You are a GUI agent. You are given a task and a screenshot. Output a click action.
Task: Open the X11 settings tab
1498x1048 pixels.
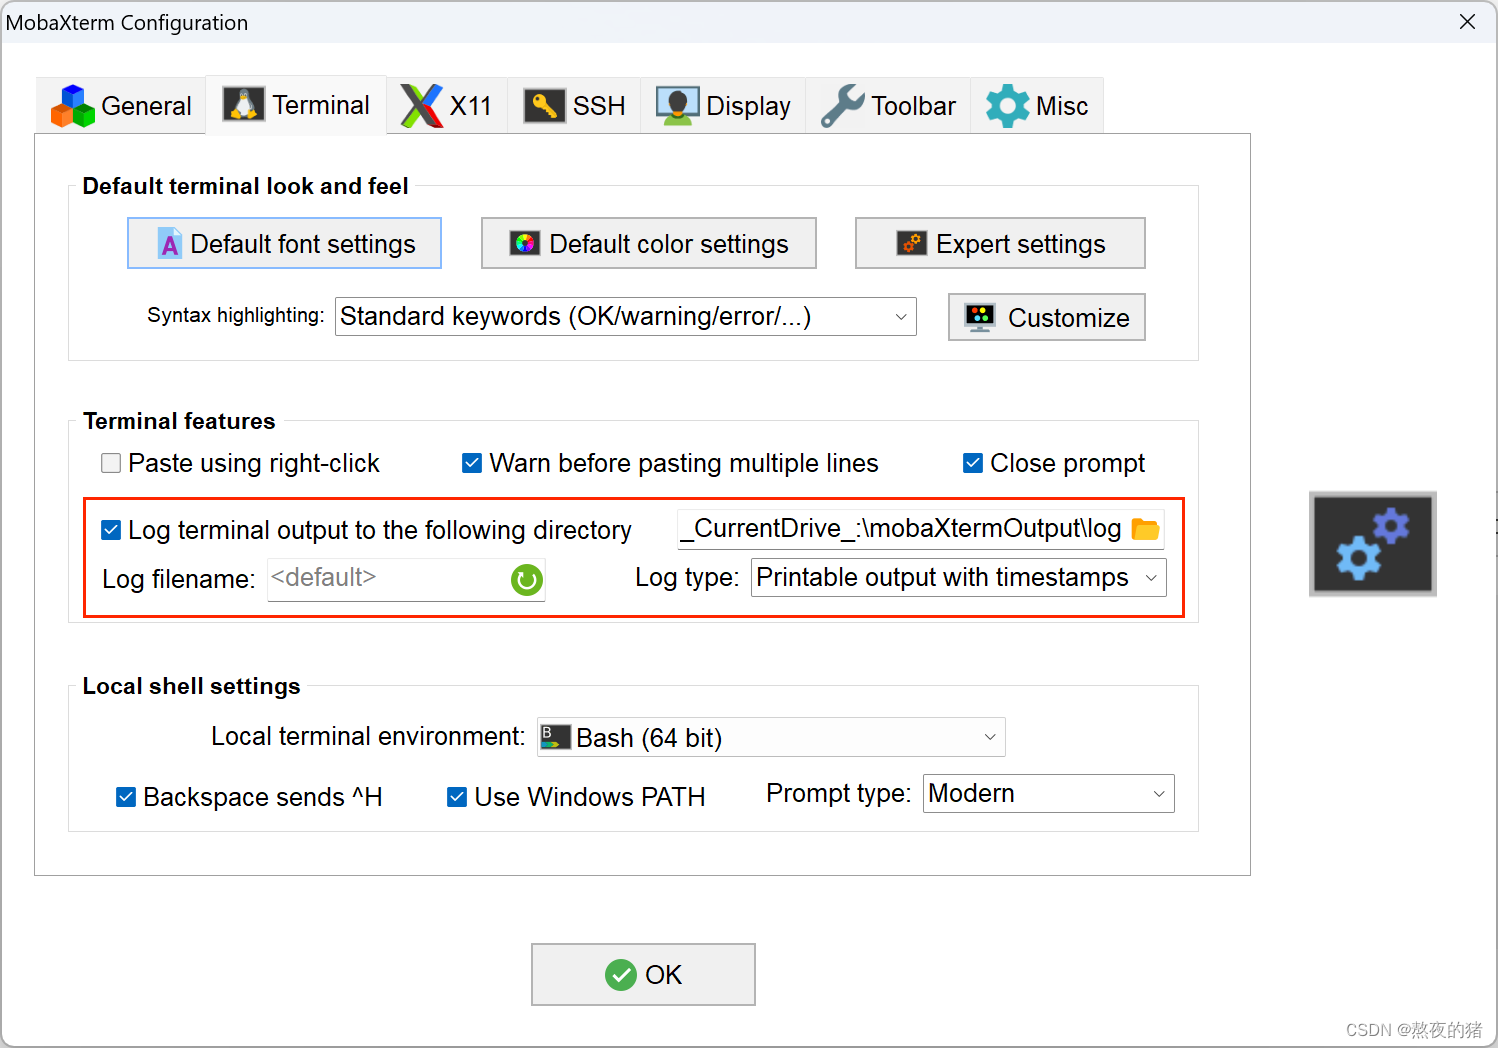pos(446,106)
